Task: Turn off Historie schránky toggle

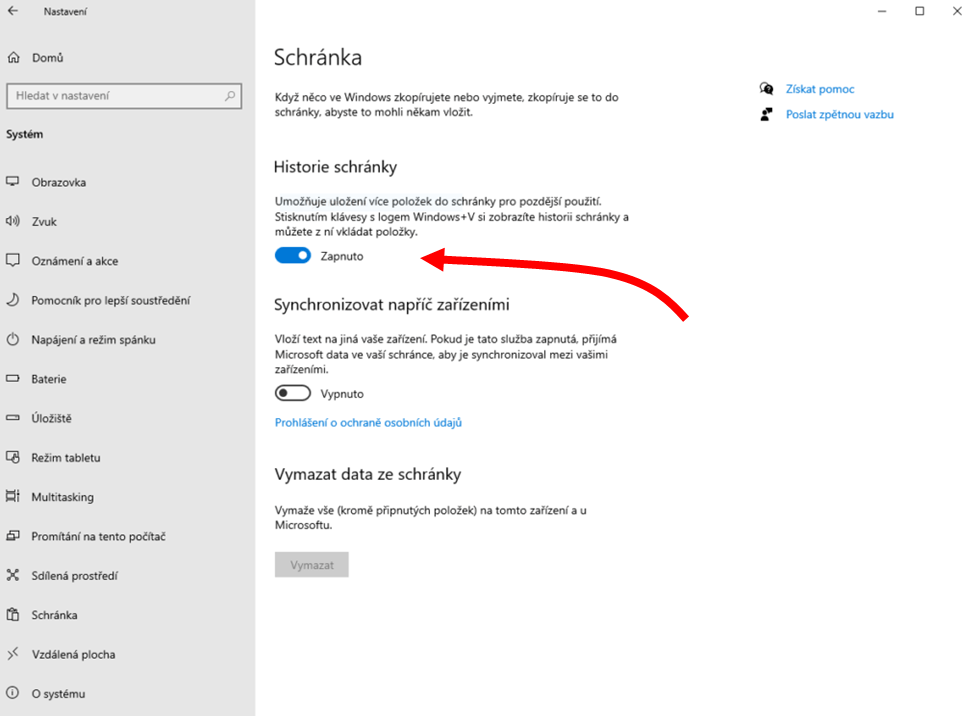Action: tap(293, 256)
